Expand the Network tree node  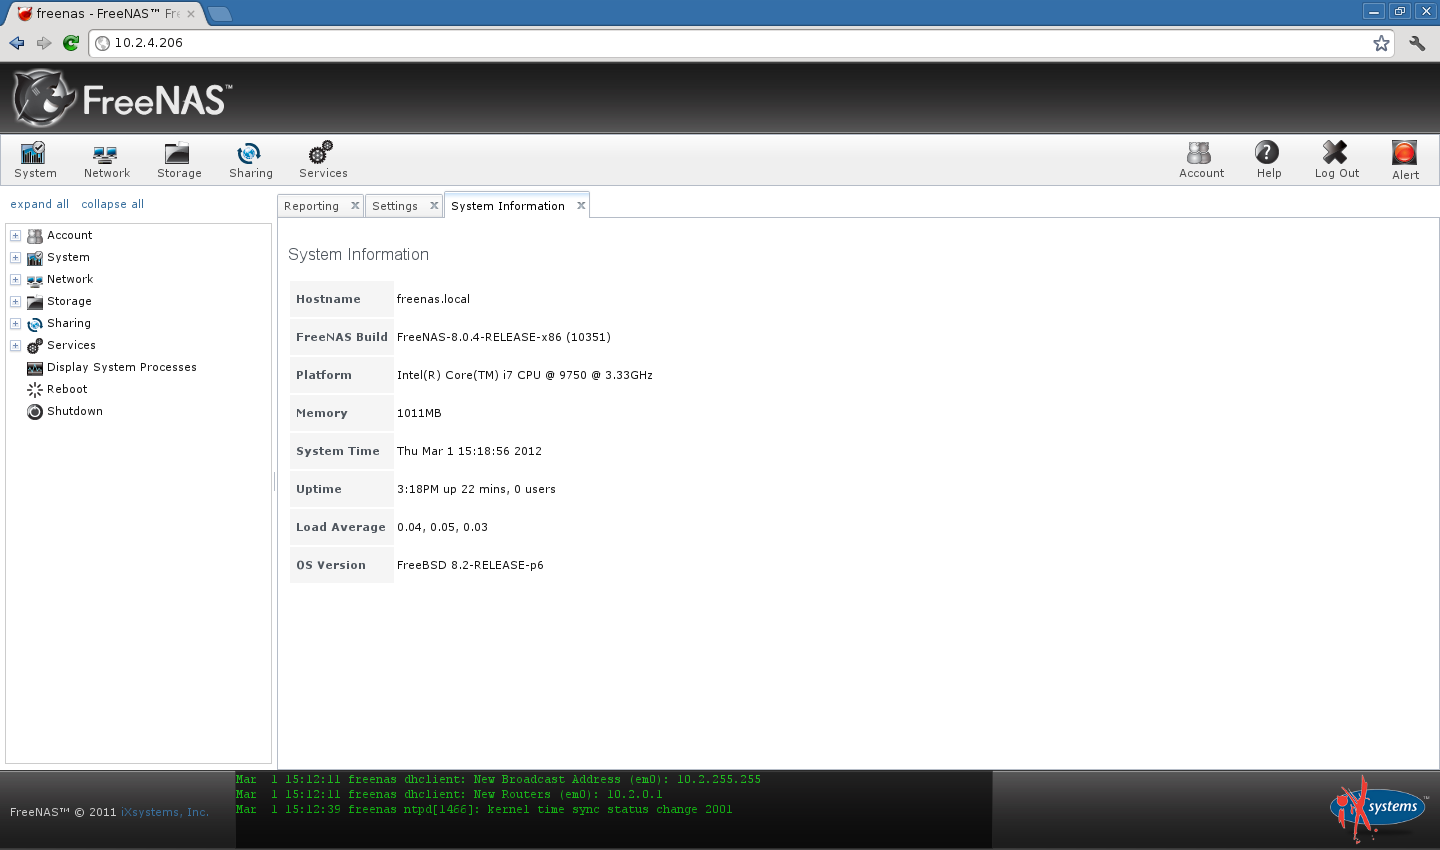coord(15,280)
